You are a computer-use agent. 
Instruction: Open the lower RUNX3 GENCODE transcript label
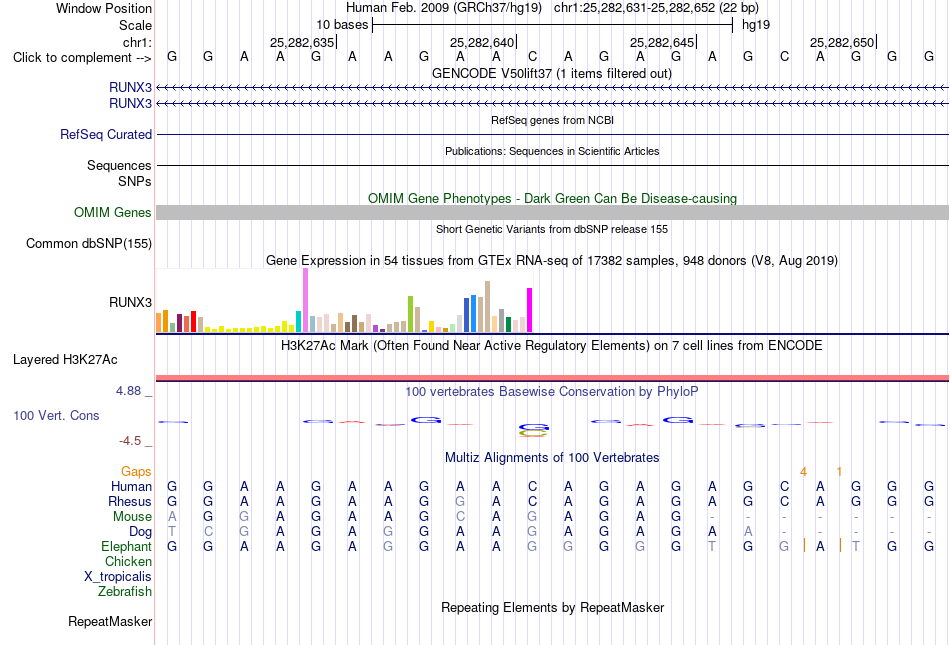coord(130,104)
